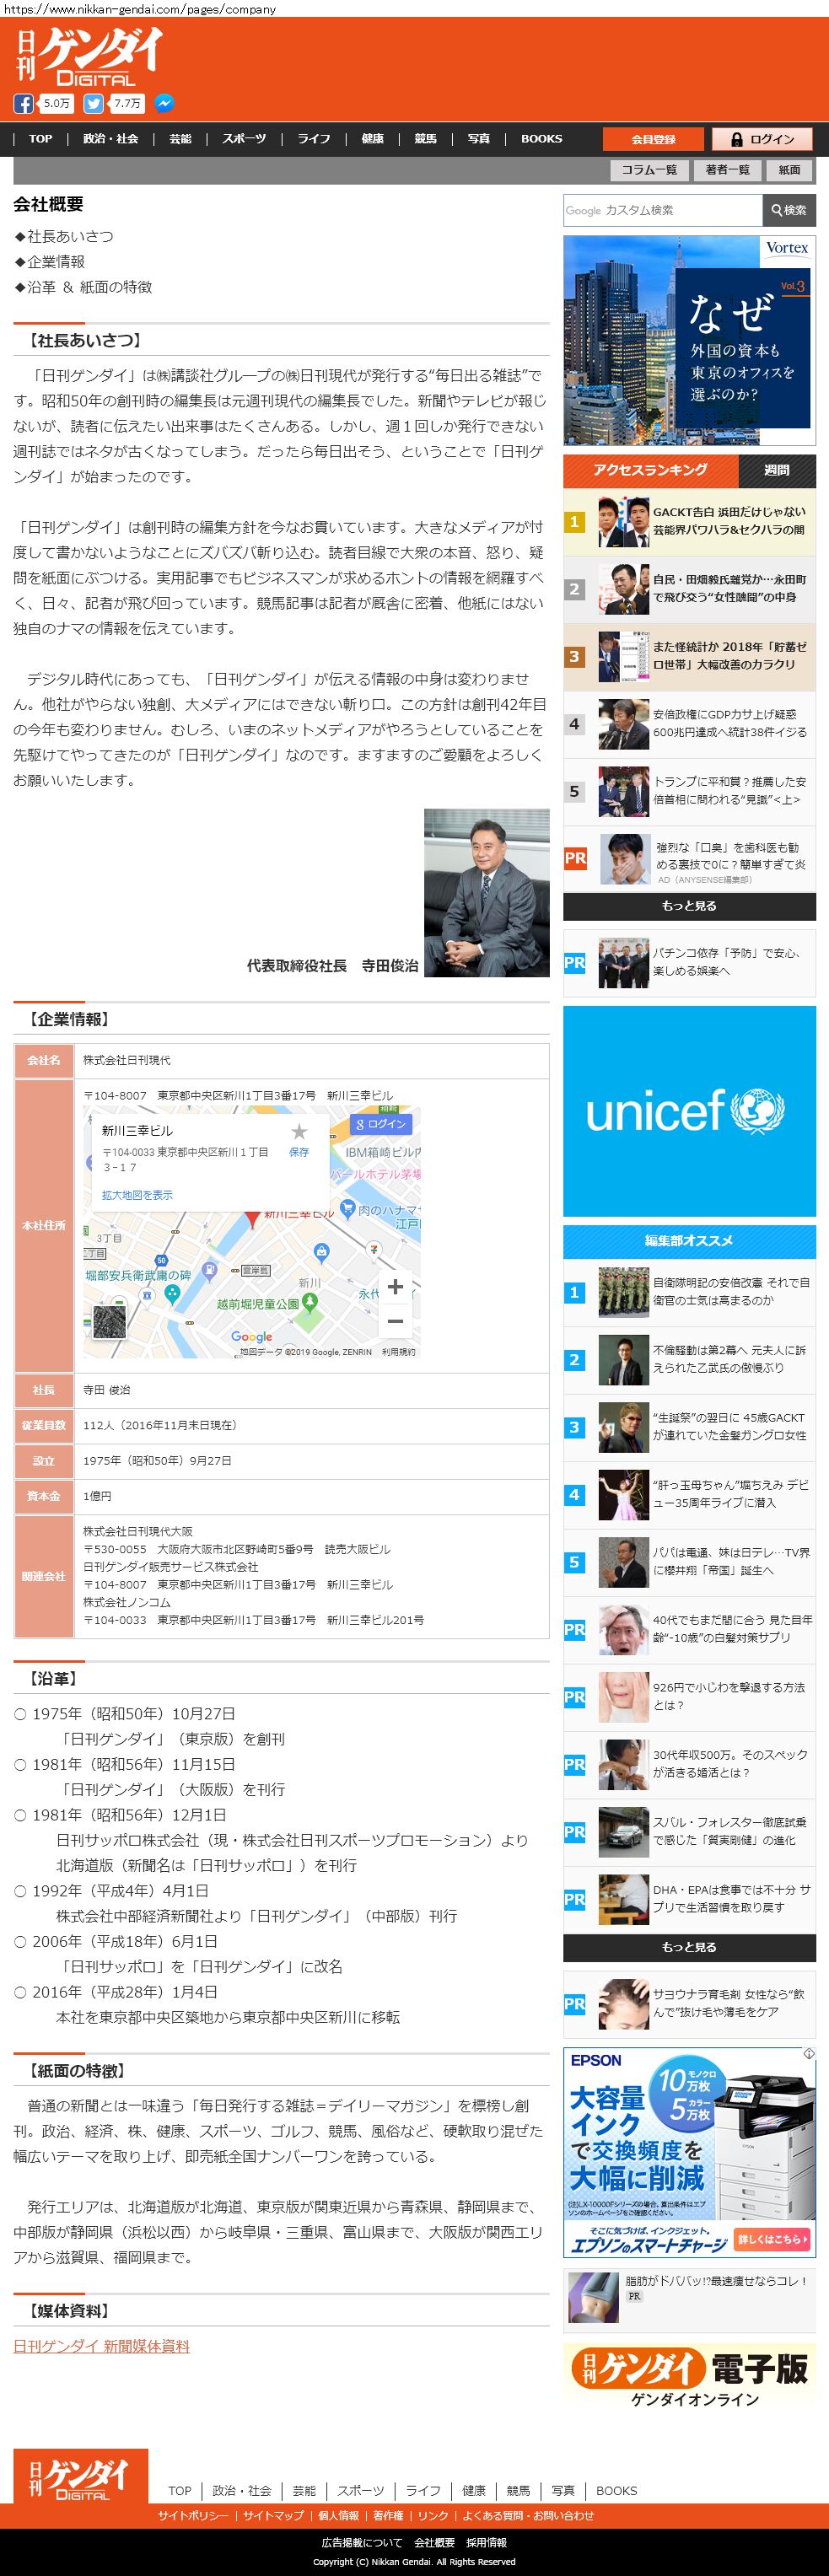829x2576 pixels.
Task: Open 紙面 tab
Action: pyautogui.click(x=790, y=170)
